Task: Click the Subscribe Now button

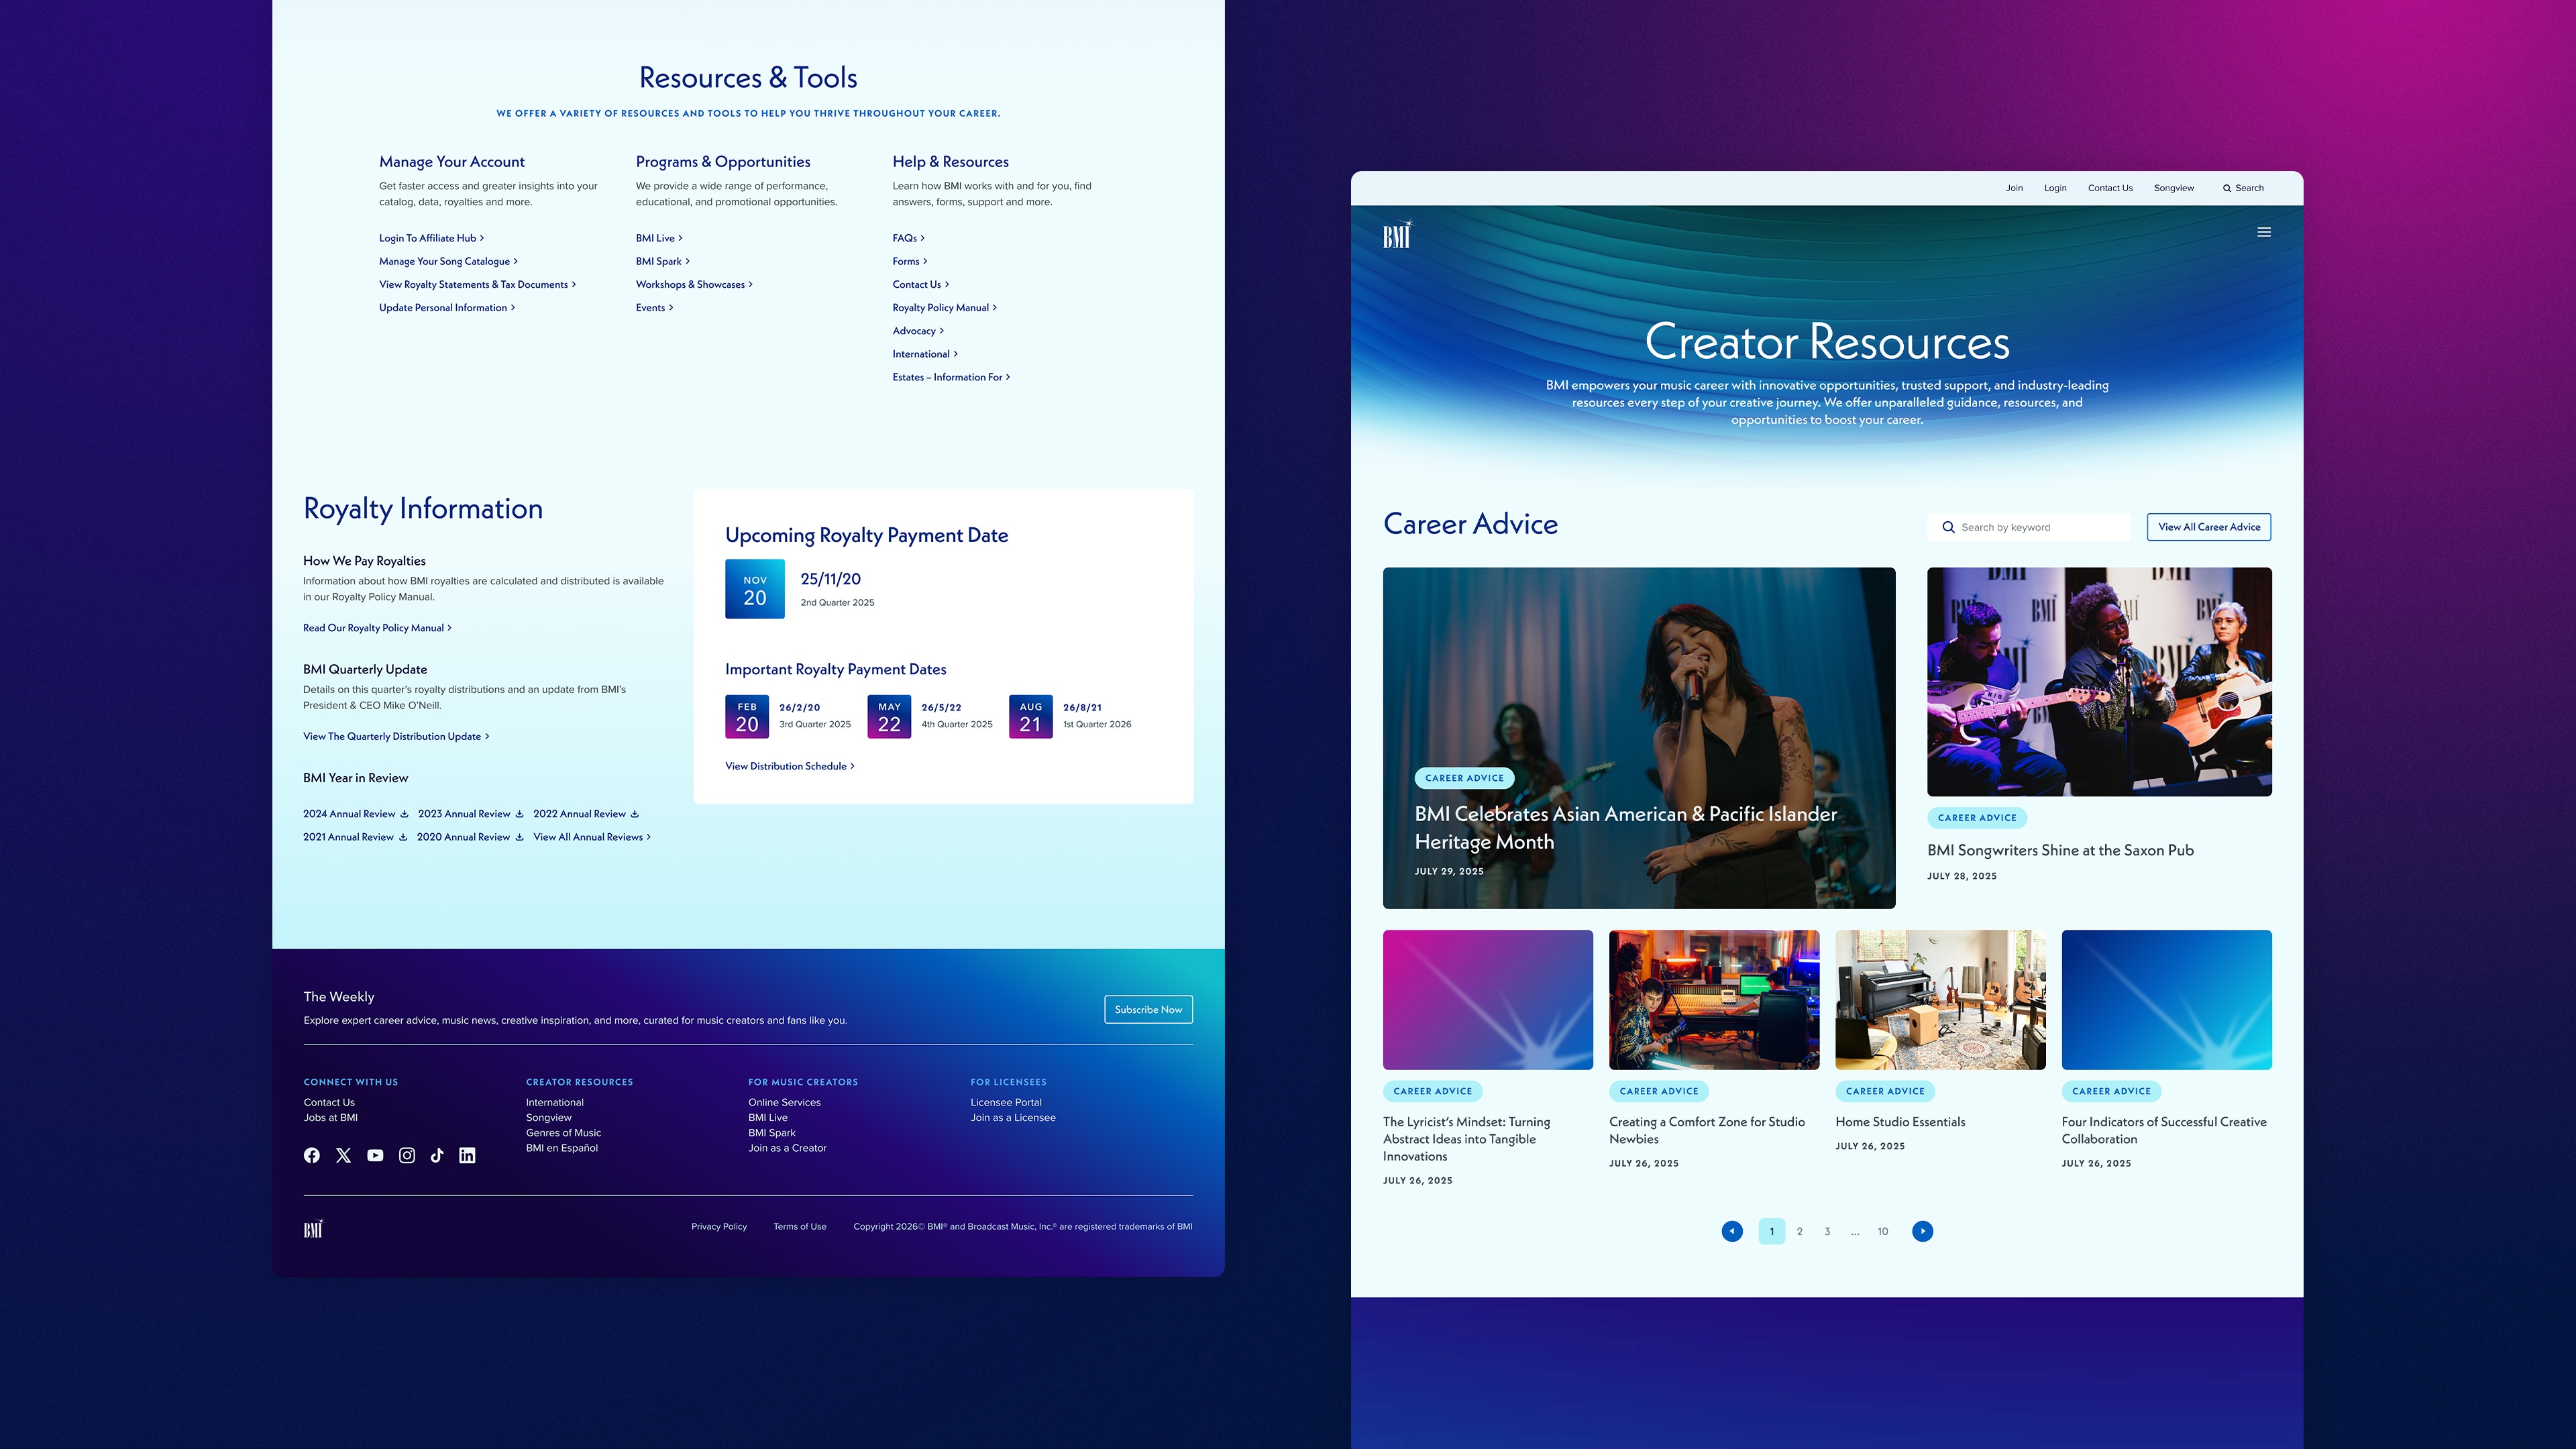Action: (1148, 1009)
